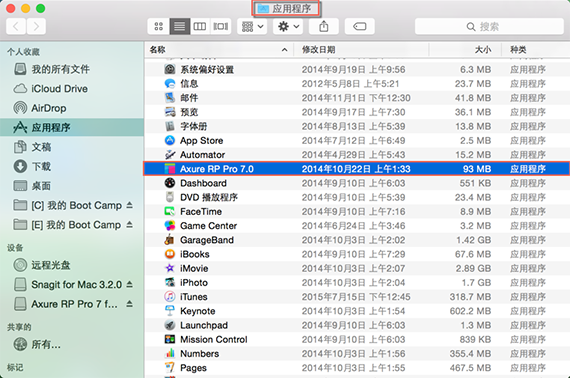Eject the [C] 我的 Boot Camp volume
570x378 pixels.
(x=129, y=205)
